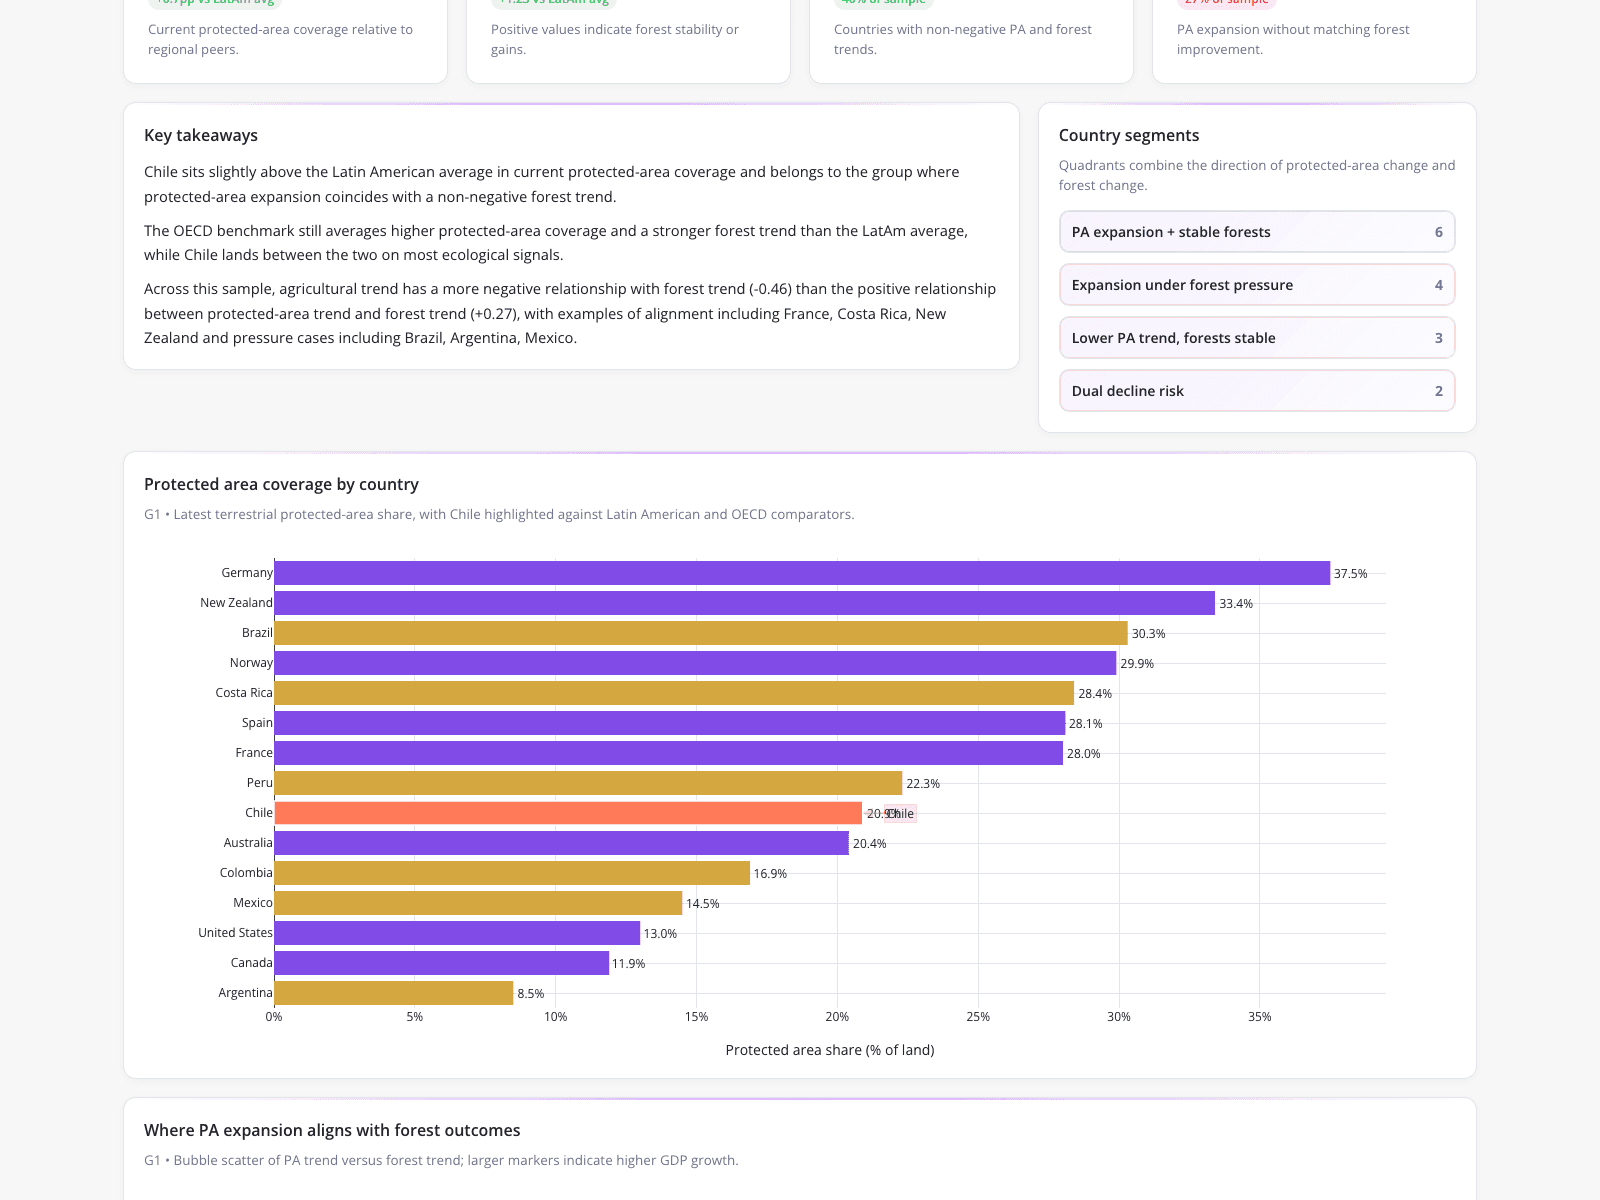The image size is (1600, 1200).
Task: Click the 33.4% value label
Action: pos(1236,604)
